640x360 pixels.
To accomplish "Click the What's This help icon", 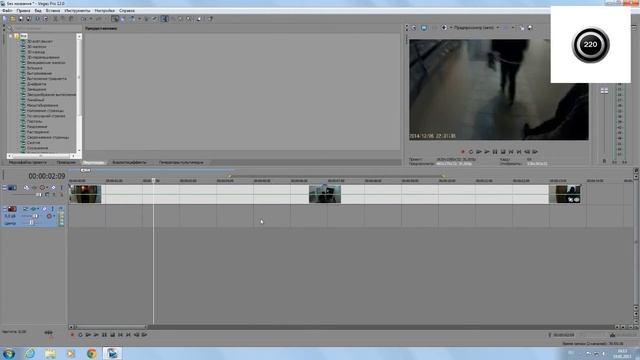I will pyautogui.click(x=210, y=19).
